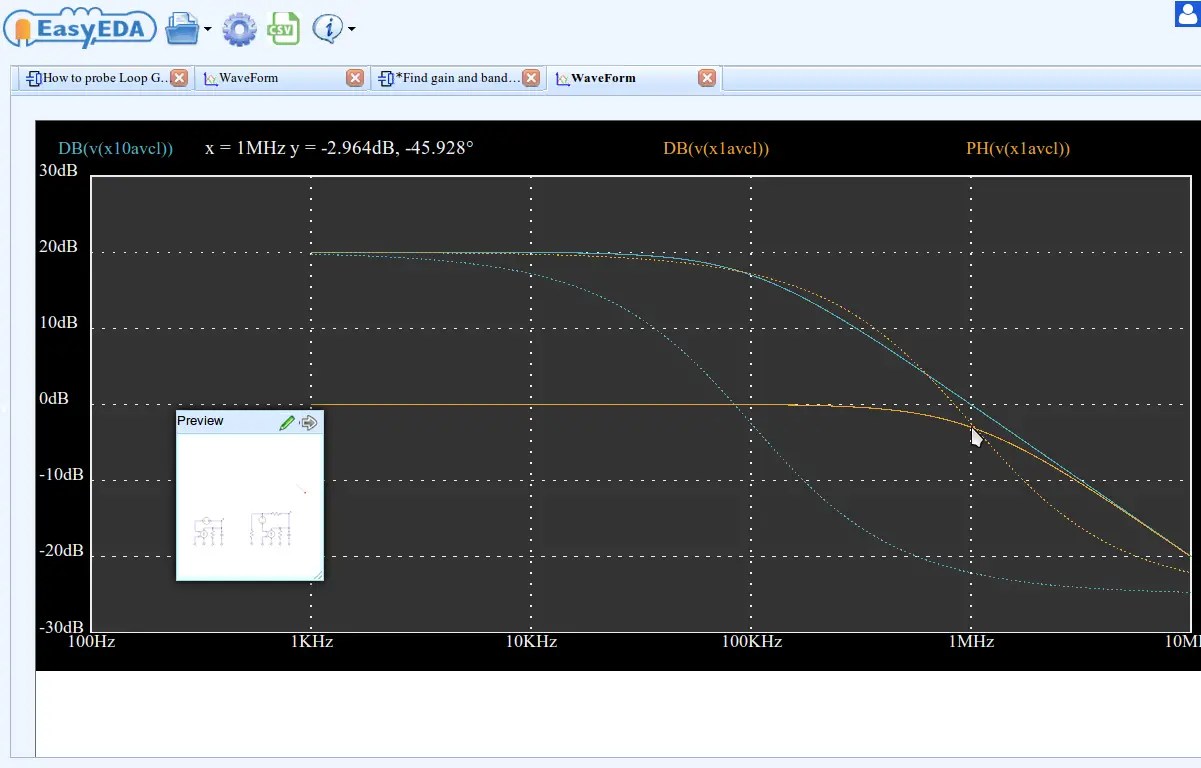Close the active WaveForm tab
Image resolution: width=1201 pixels, height=768 pixels.
click(707, 78)
